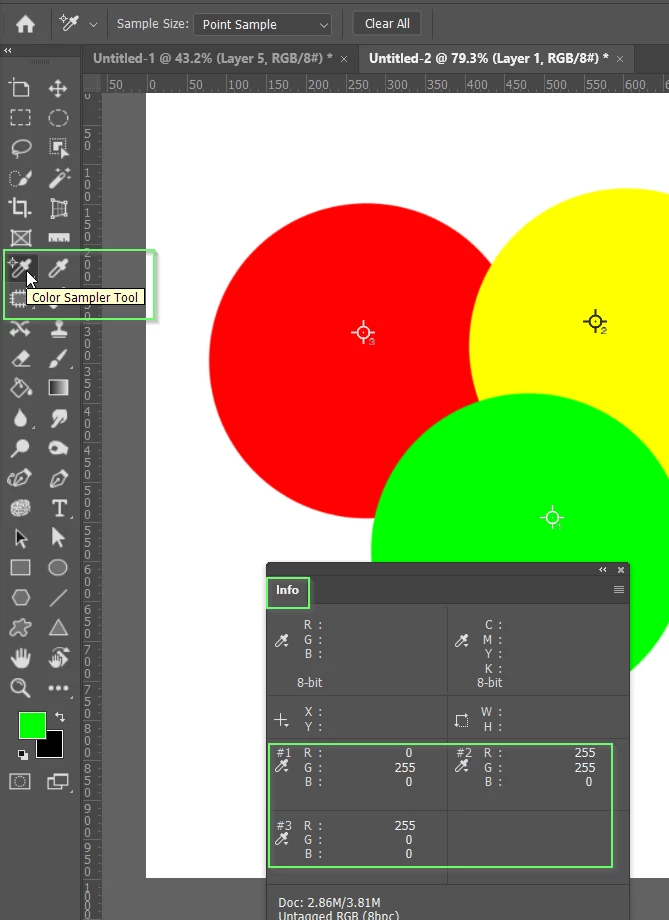Select the Move tool
This screenshot has height=920, width=669.
(x=58, y=89)
